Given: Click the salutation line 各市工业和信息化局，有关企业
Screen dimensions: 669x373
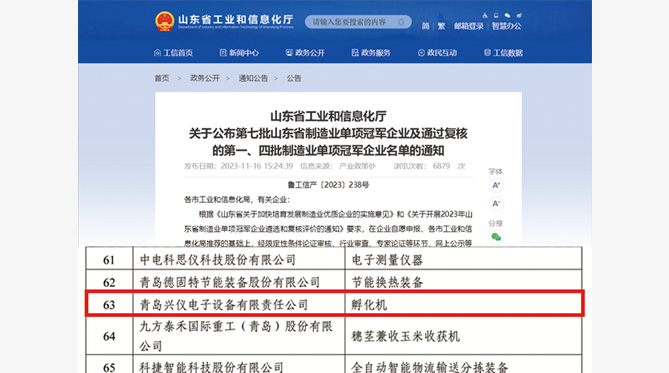Looking at the screenshot, I should (237, 199).
